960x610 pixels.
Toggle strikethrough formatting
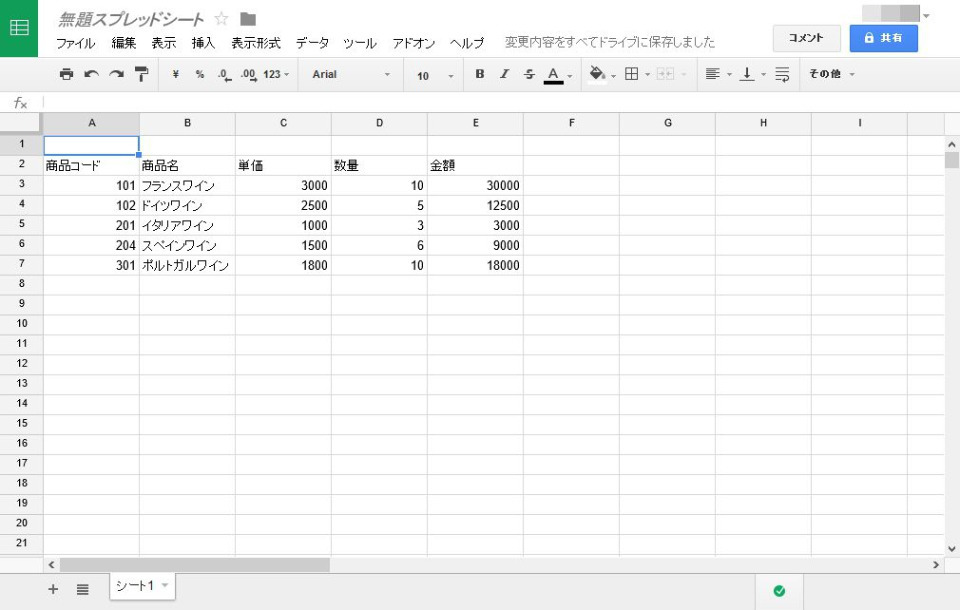[x=529, y=74]
